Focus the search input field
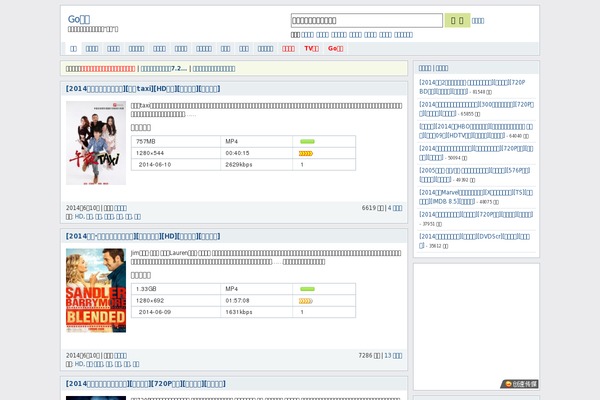The height and width of the screenshot is (400, 600). (367, 20)
